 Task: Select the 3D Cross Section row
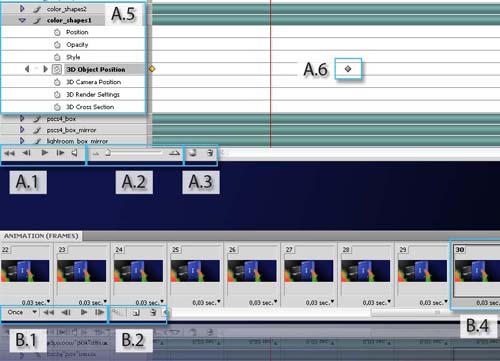click(73, 107)
